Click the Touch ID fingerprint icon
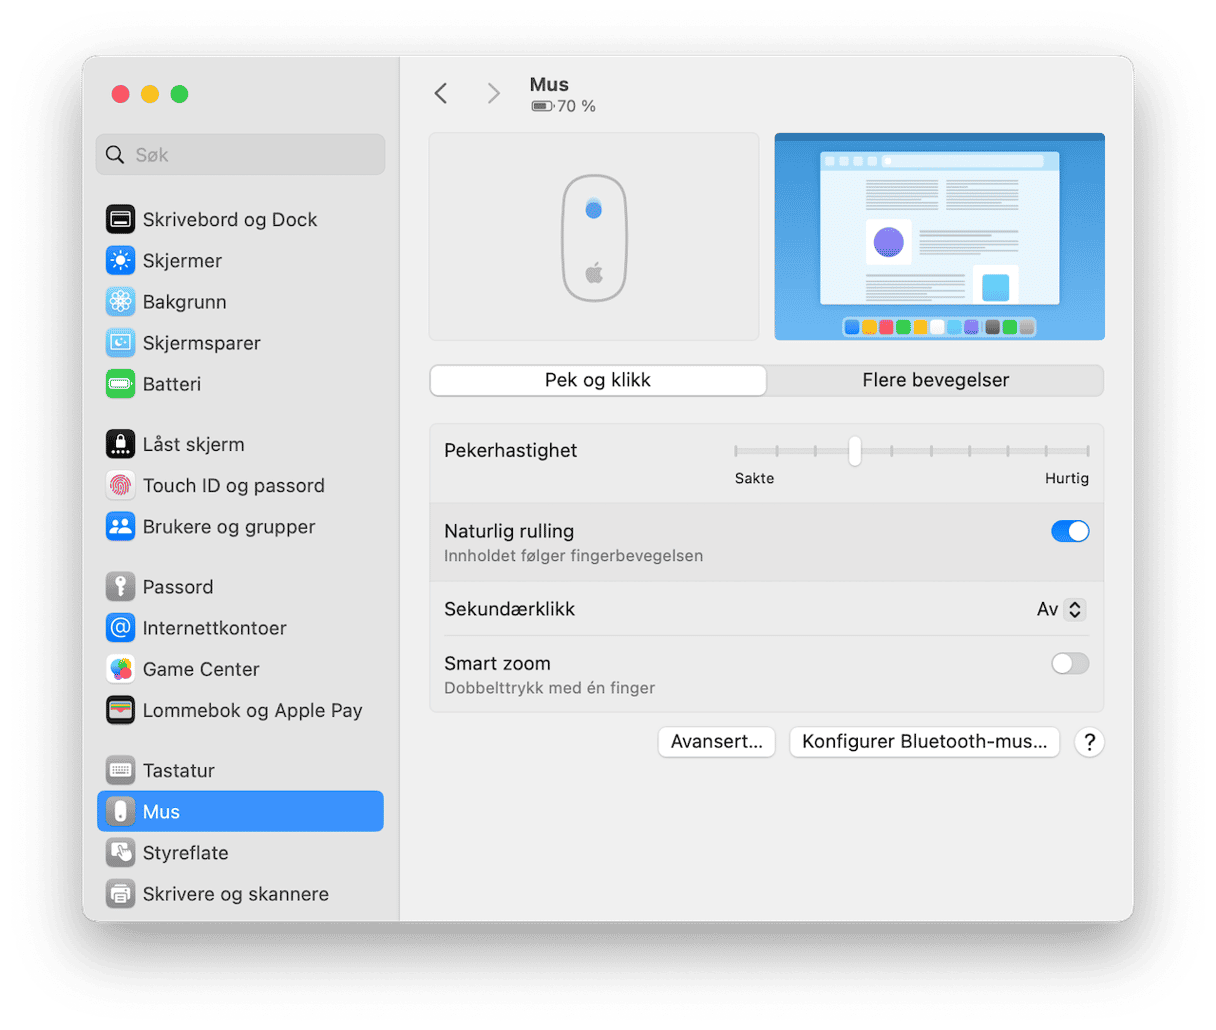This screenshot has width=1216, height=1030. pyautogui.click(x=120, y=485)
